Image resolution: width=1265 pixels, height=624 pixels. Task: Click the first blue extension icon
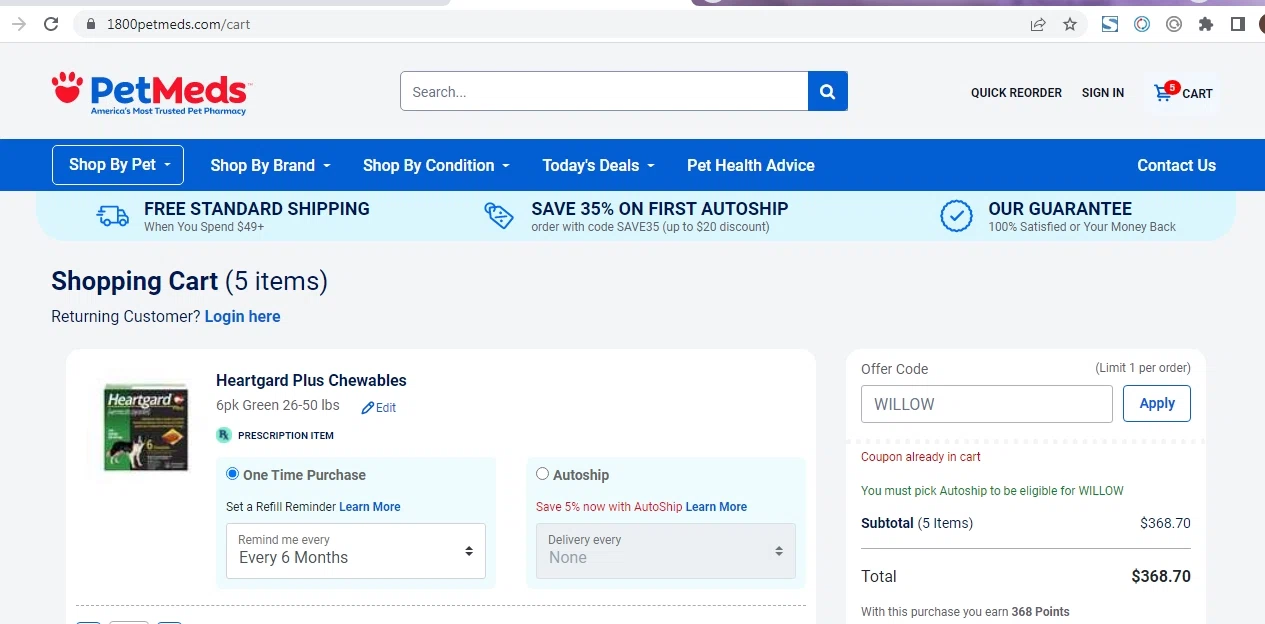[x=1110, y=24]
